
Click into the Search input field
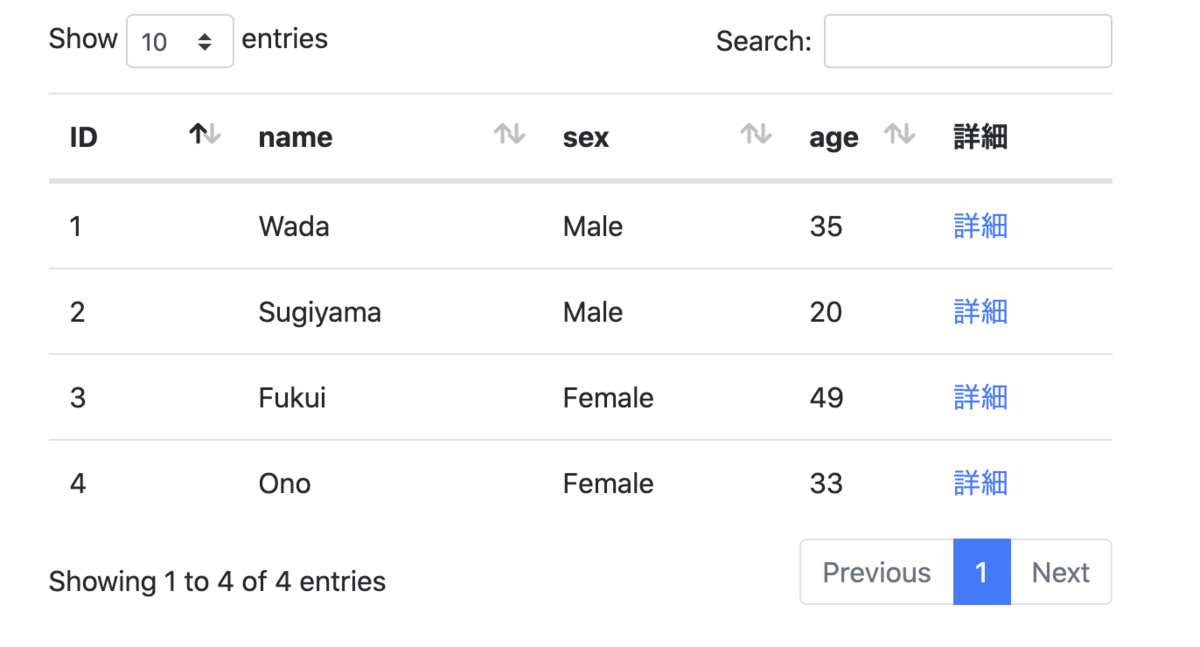[x=967, y=42]
